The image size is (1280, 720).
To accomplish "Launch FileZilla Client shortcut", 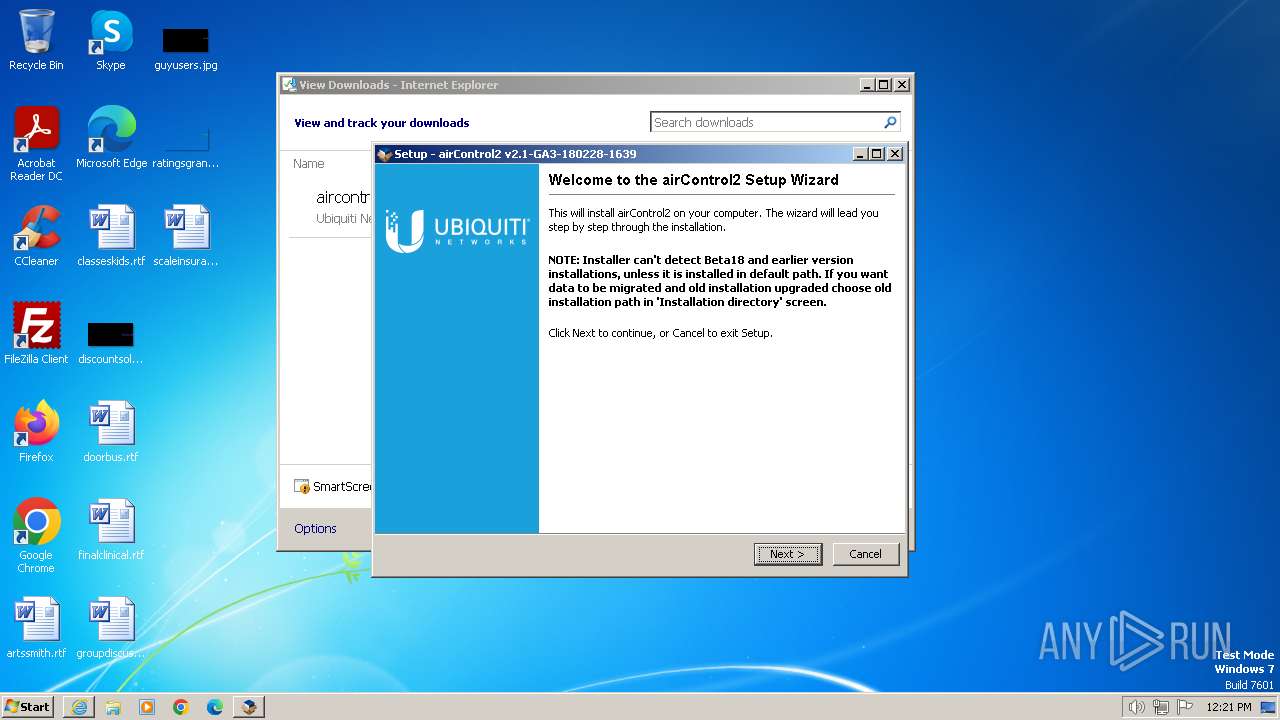I will 36,334.
